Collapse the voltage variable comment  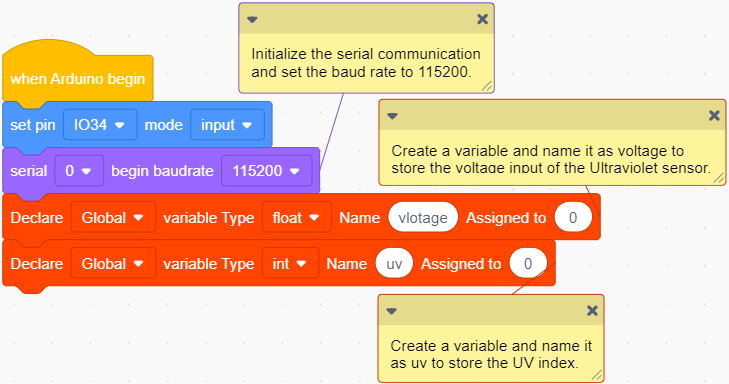pyautogui.click(x=392, y=116)
